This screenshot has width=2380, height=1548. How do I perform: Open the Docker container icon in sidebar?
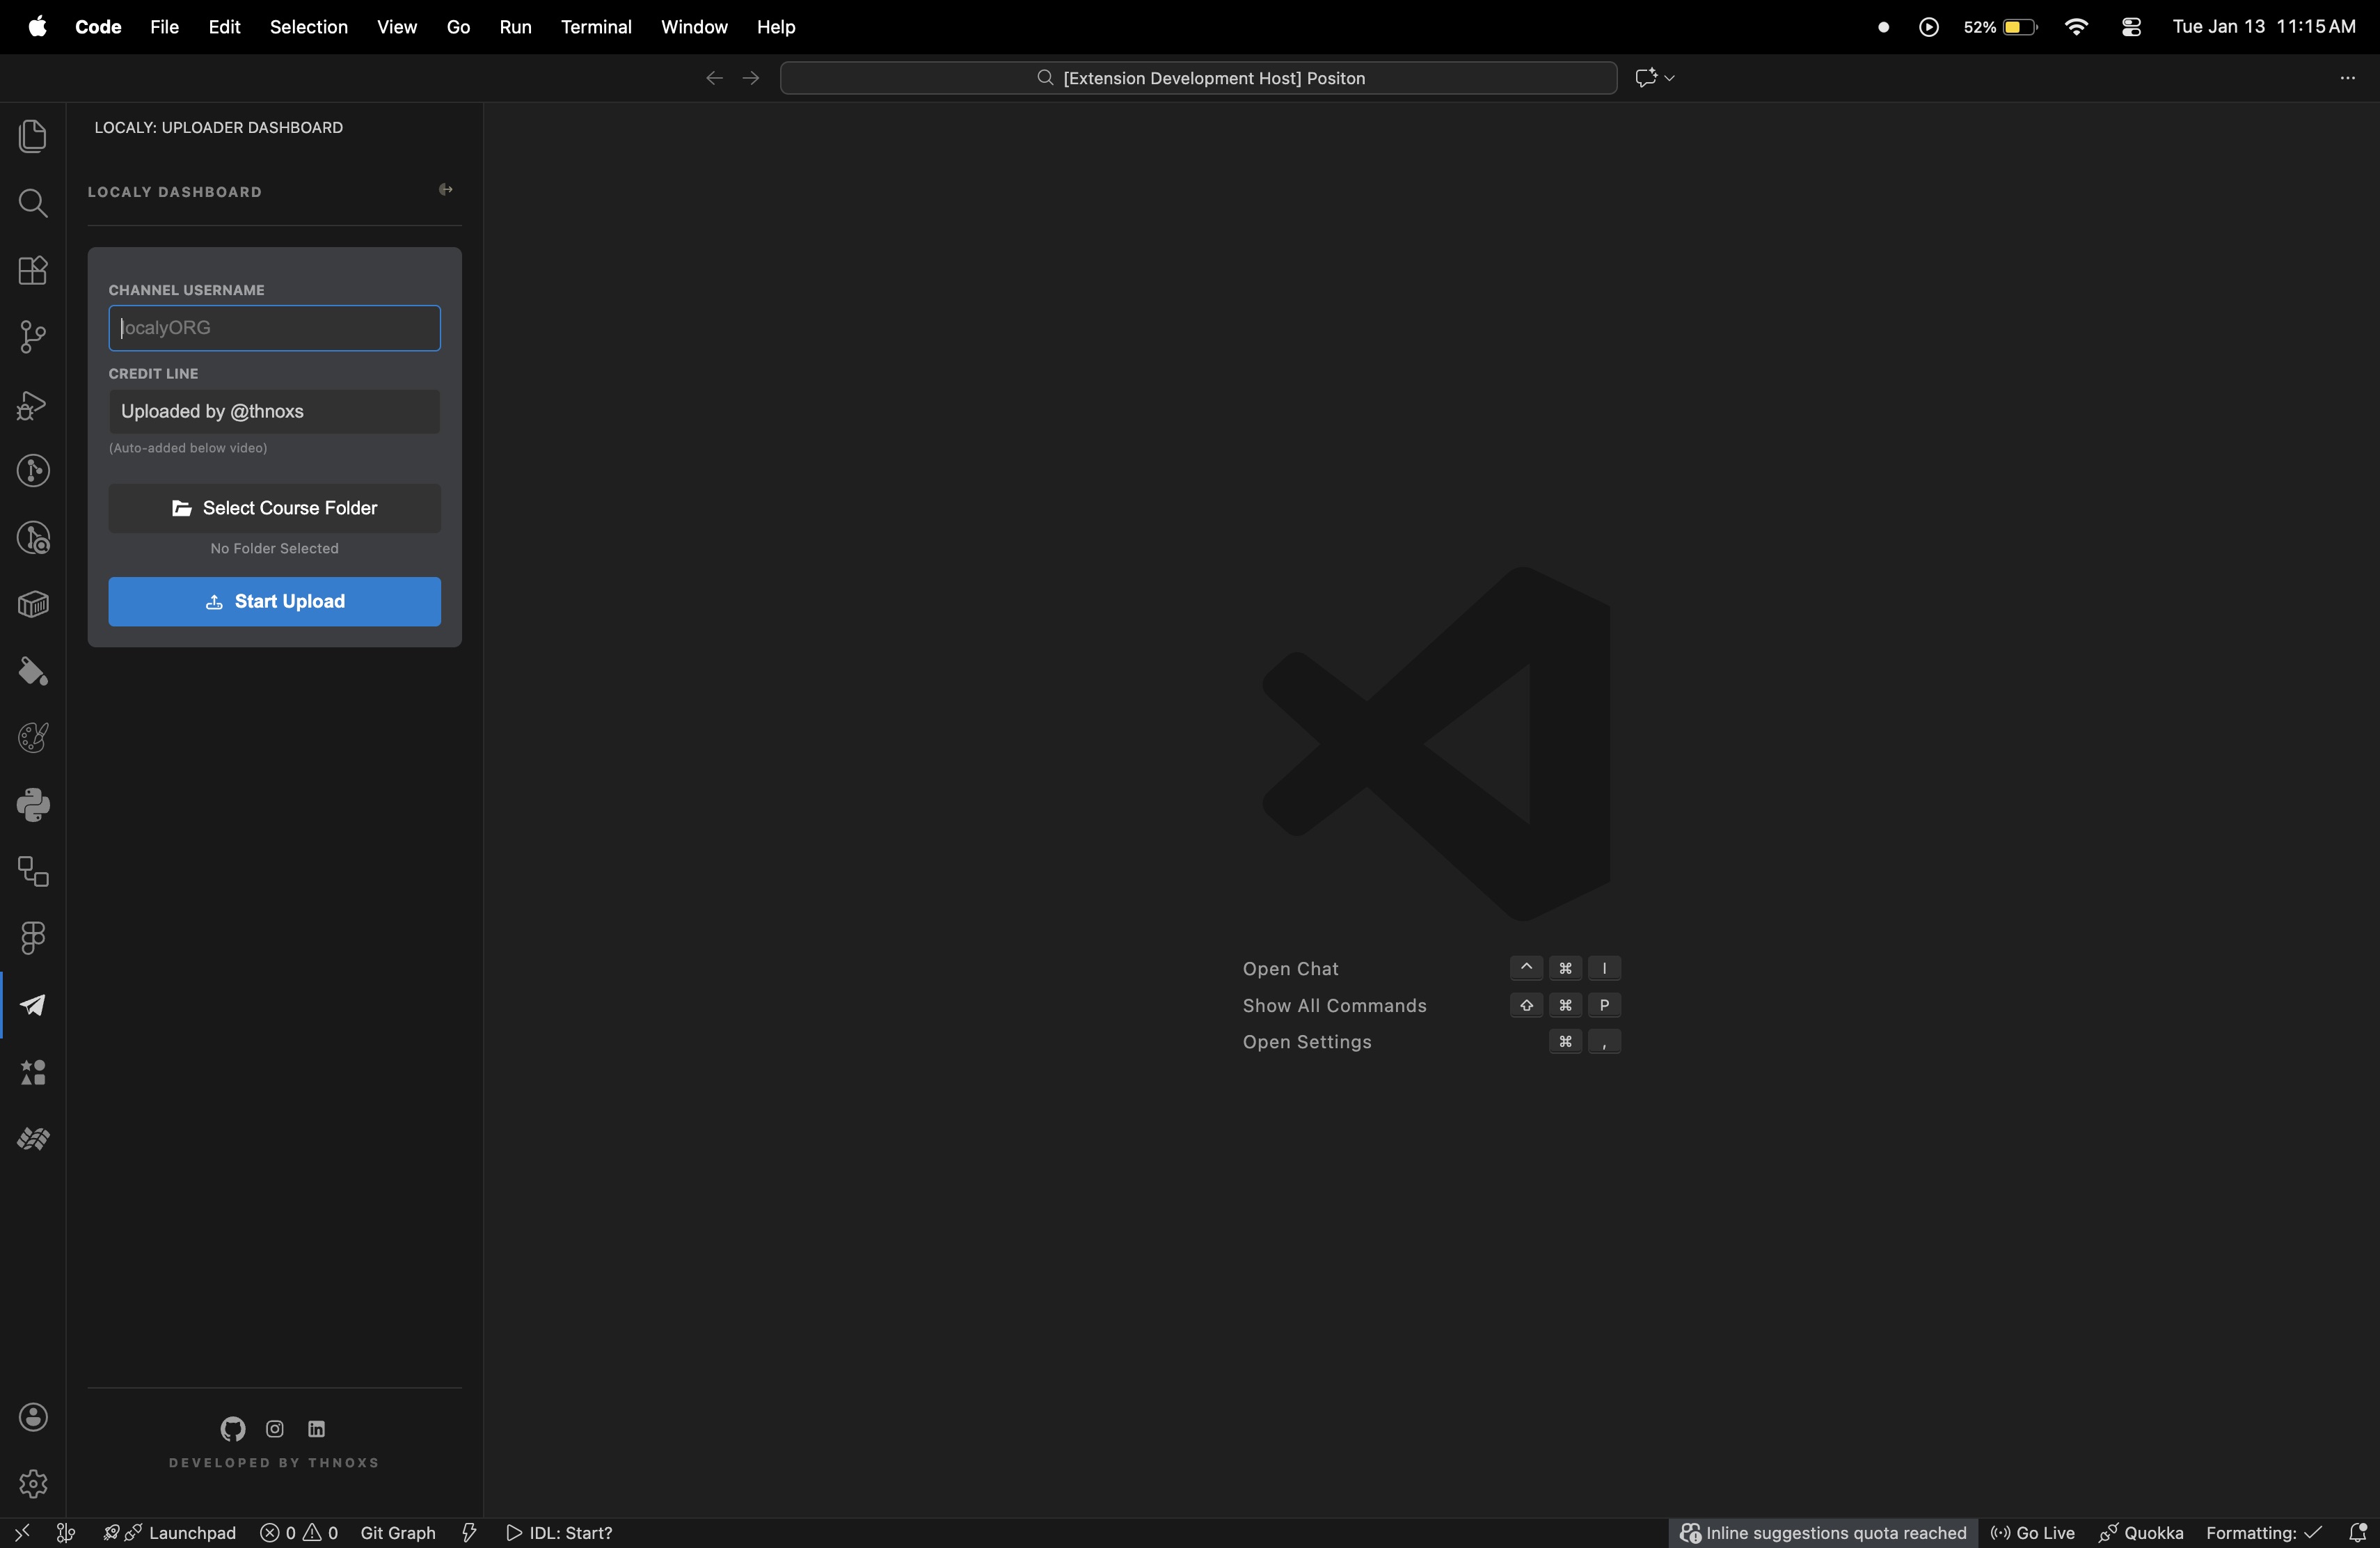coord(33,604)
